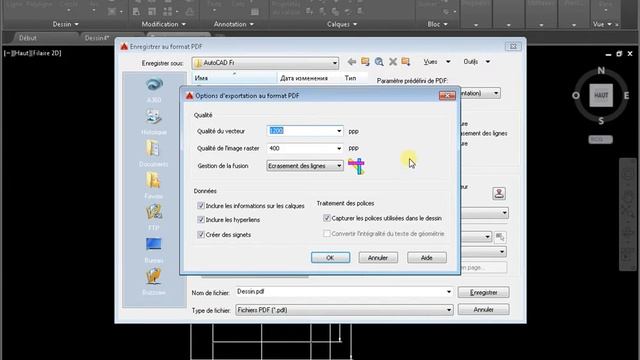Click Annuler in PDF export options
The width and height of the screenshot is (640, 360).
pos(378,258)
